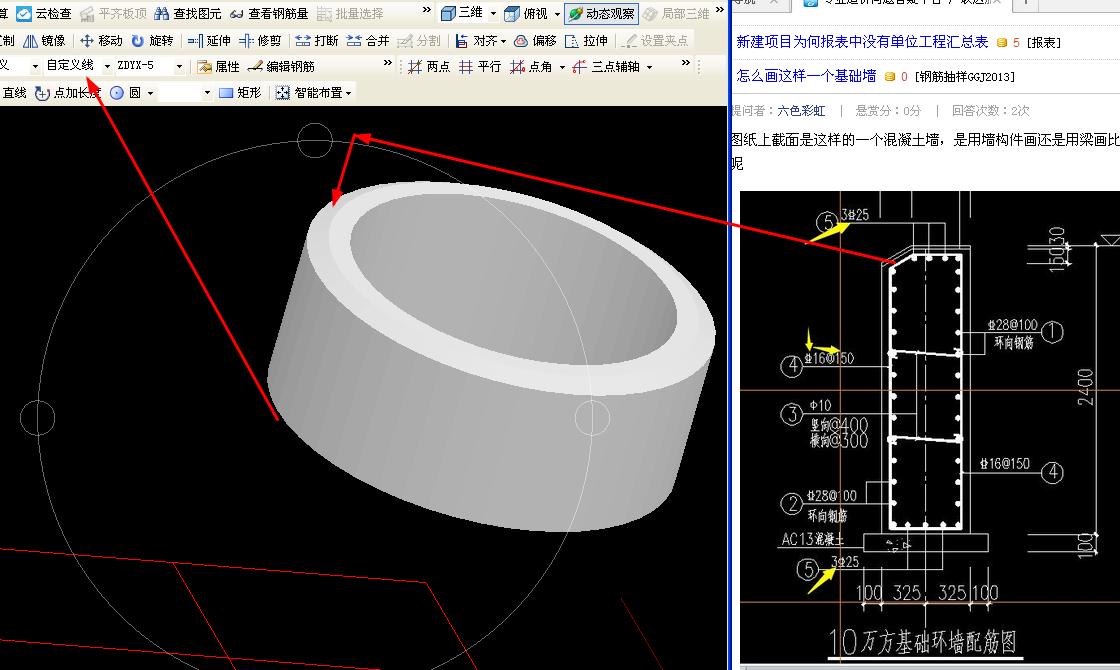The width and height of the screenshot is (1120, 670).
Task: Open asker profile 六色彩虹
Action: tap(801, 111)
